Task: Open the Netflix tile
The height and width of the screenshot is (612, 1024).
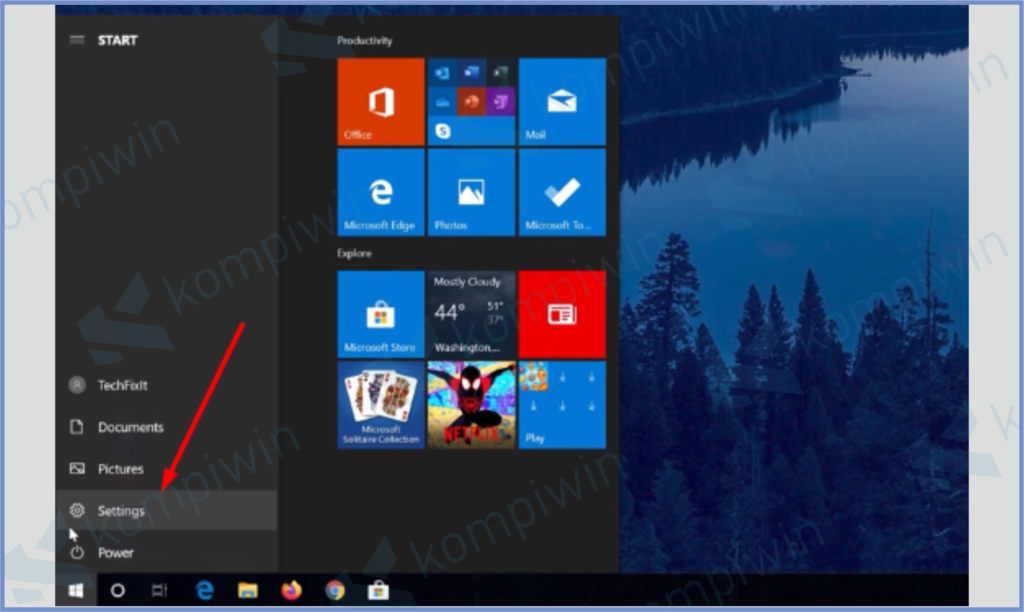Action: (x=471, y=405)
